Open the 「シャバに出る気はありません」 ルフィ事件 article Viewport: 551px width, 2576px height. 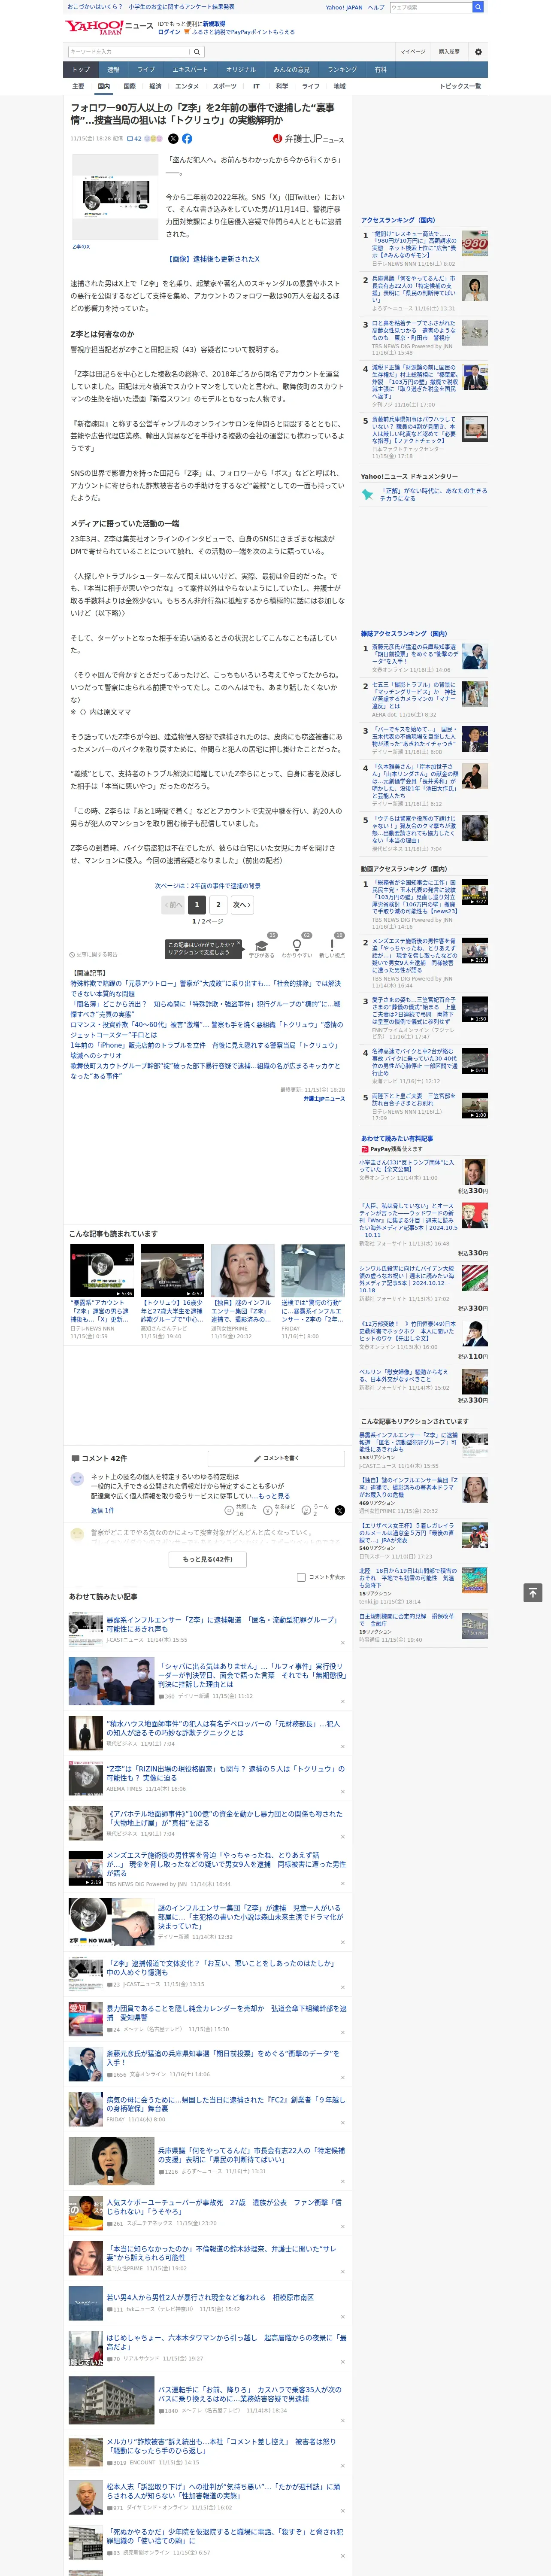coord(207,1681)
